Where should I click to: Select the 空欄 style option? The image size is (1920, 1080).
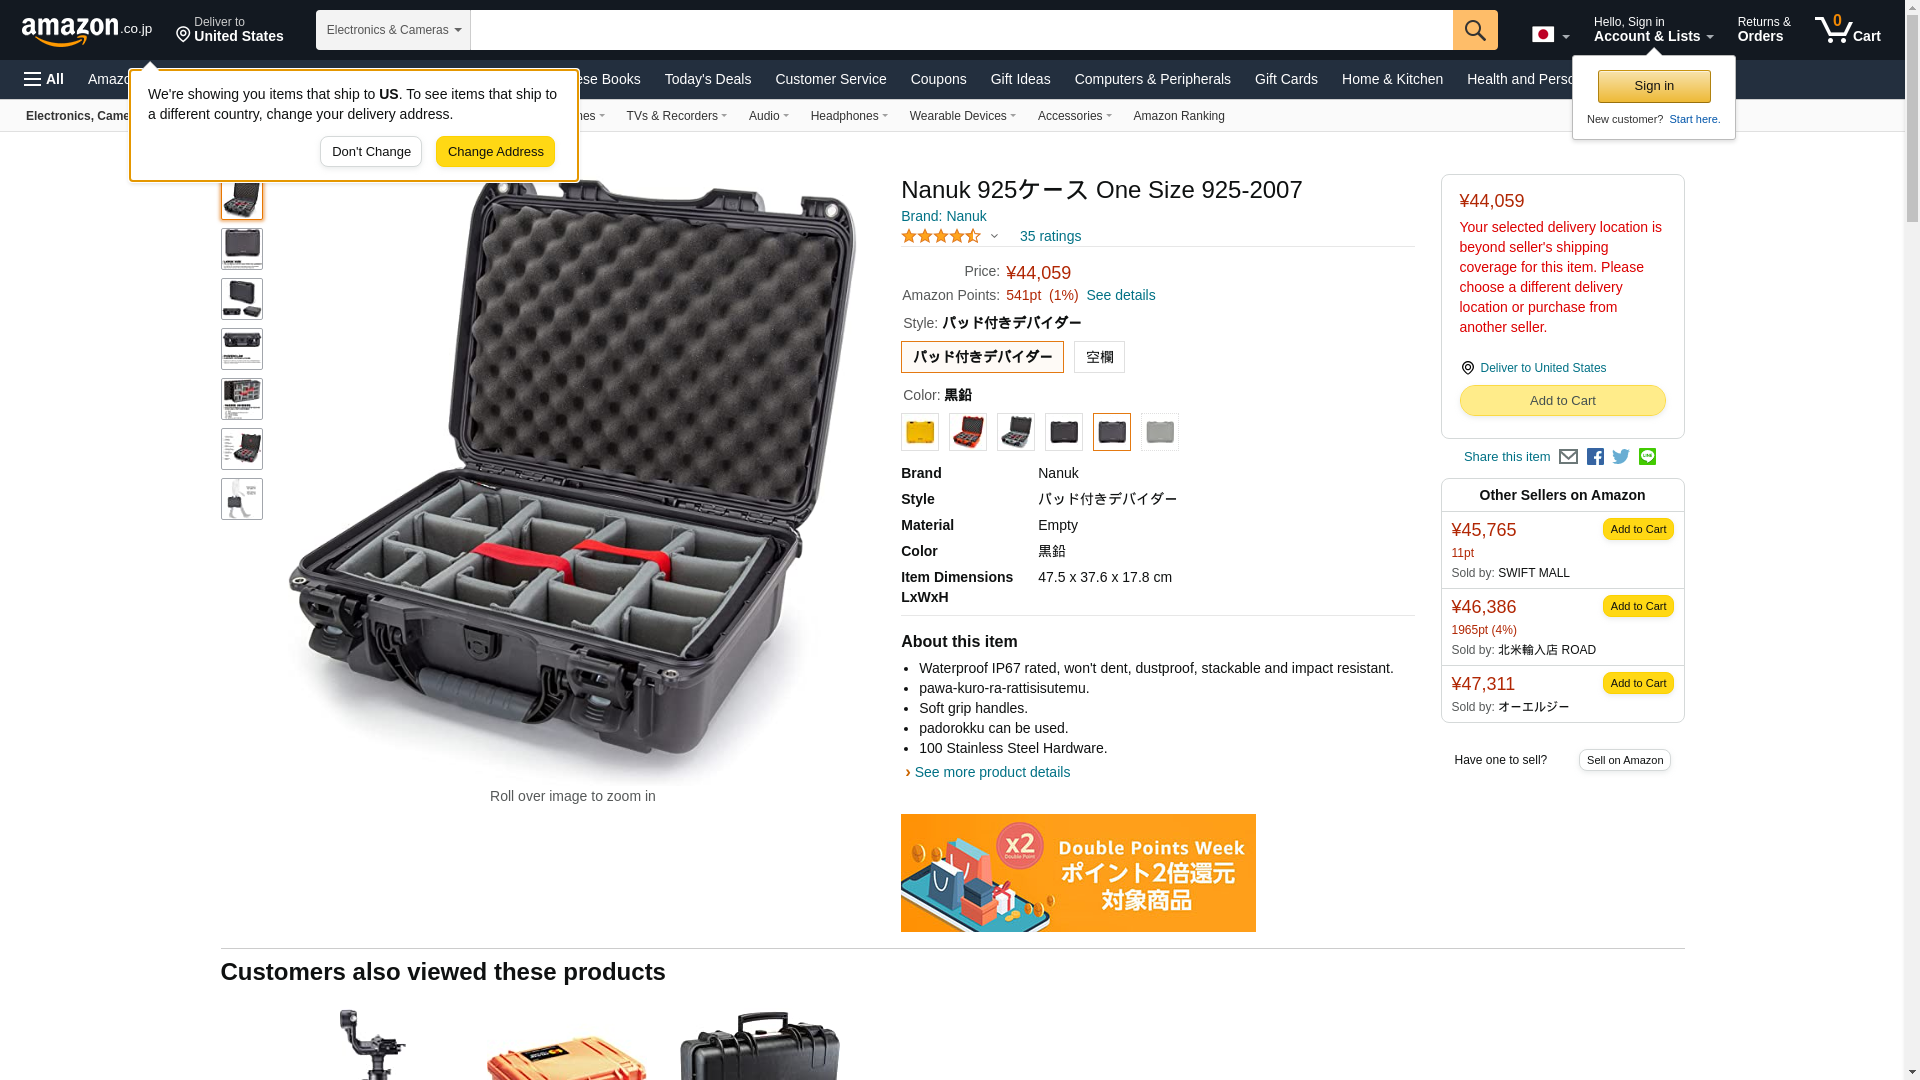coord(1099,357)
